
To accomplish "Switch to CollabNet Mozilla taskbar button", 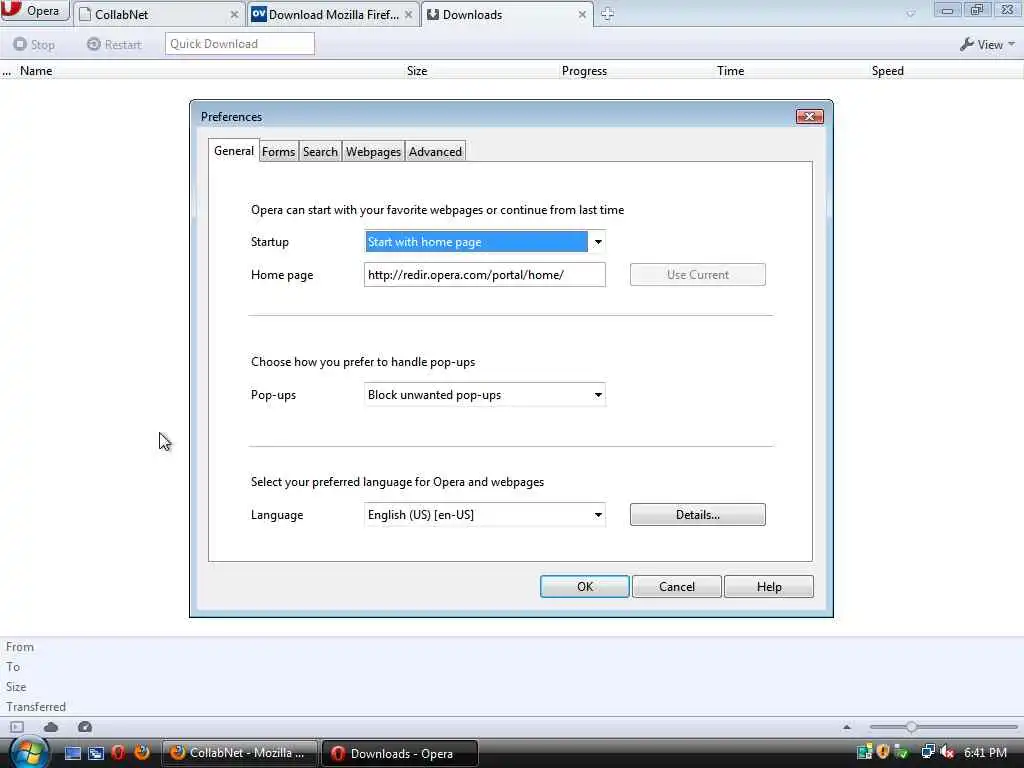I will [x=239, y=753].
